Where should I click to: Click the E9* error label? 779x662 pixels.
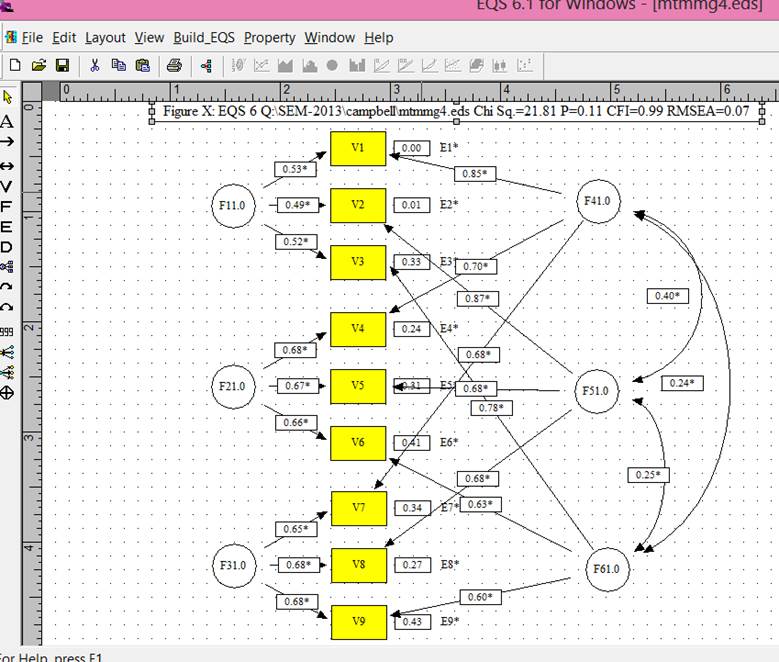[x=450, y=621]
